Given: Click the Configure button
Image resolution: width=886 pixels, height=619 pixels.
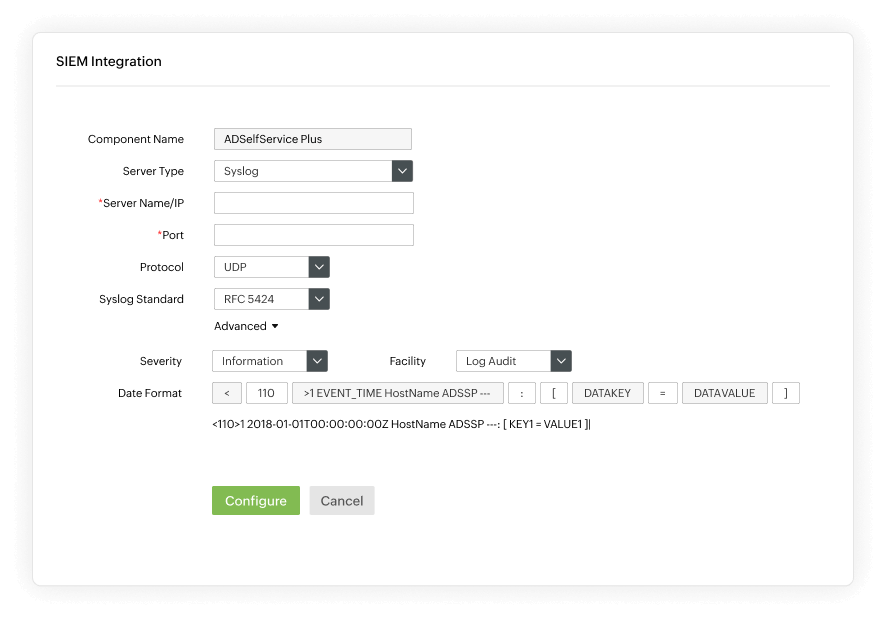Looking at the screenshot, I should coord(255,500).
